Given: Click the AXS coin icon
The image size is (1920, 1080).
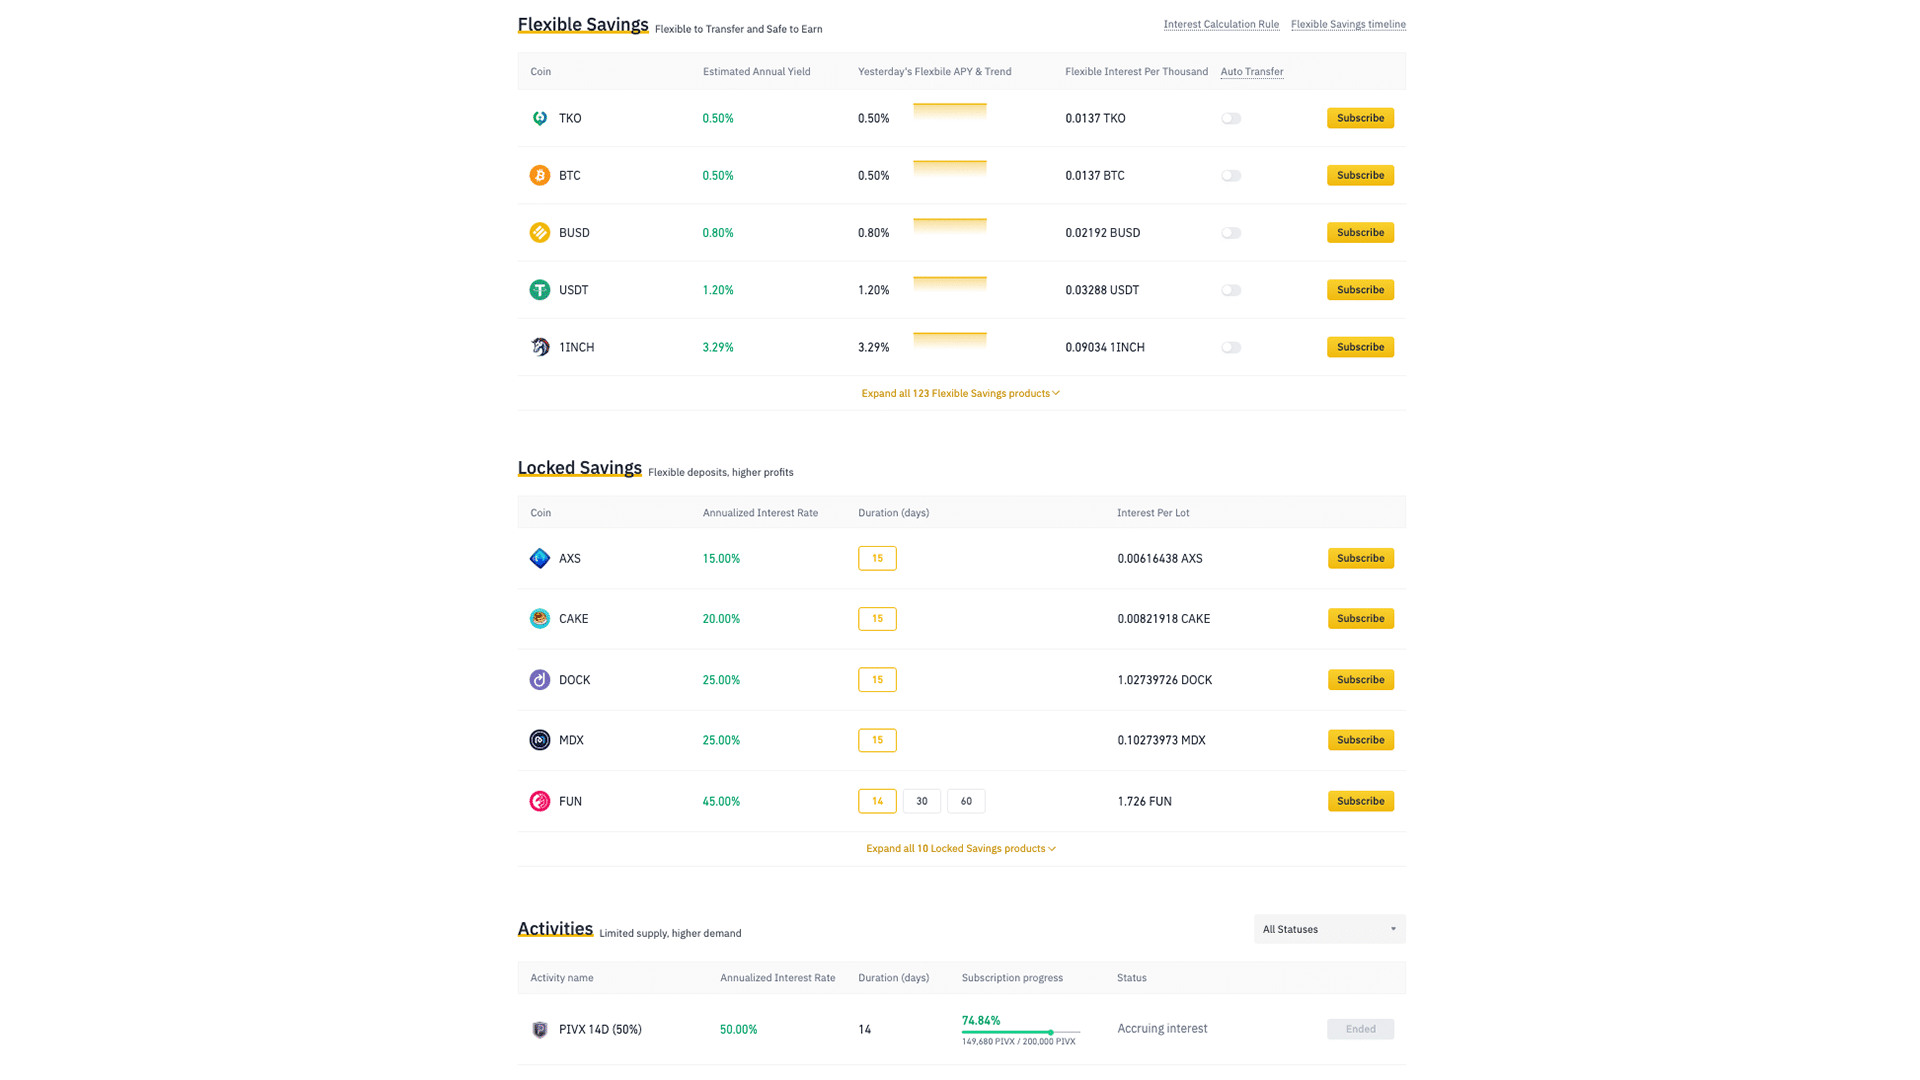Looking at the screenshot, I should [539, 558].
